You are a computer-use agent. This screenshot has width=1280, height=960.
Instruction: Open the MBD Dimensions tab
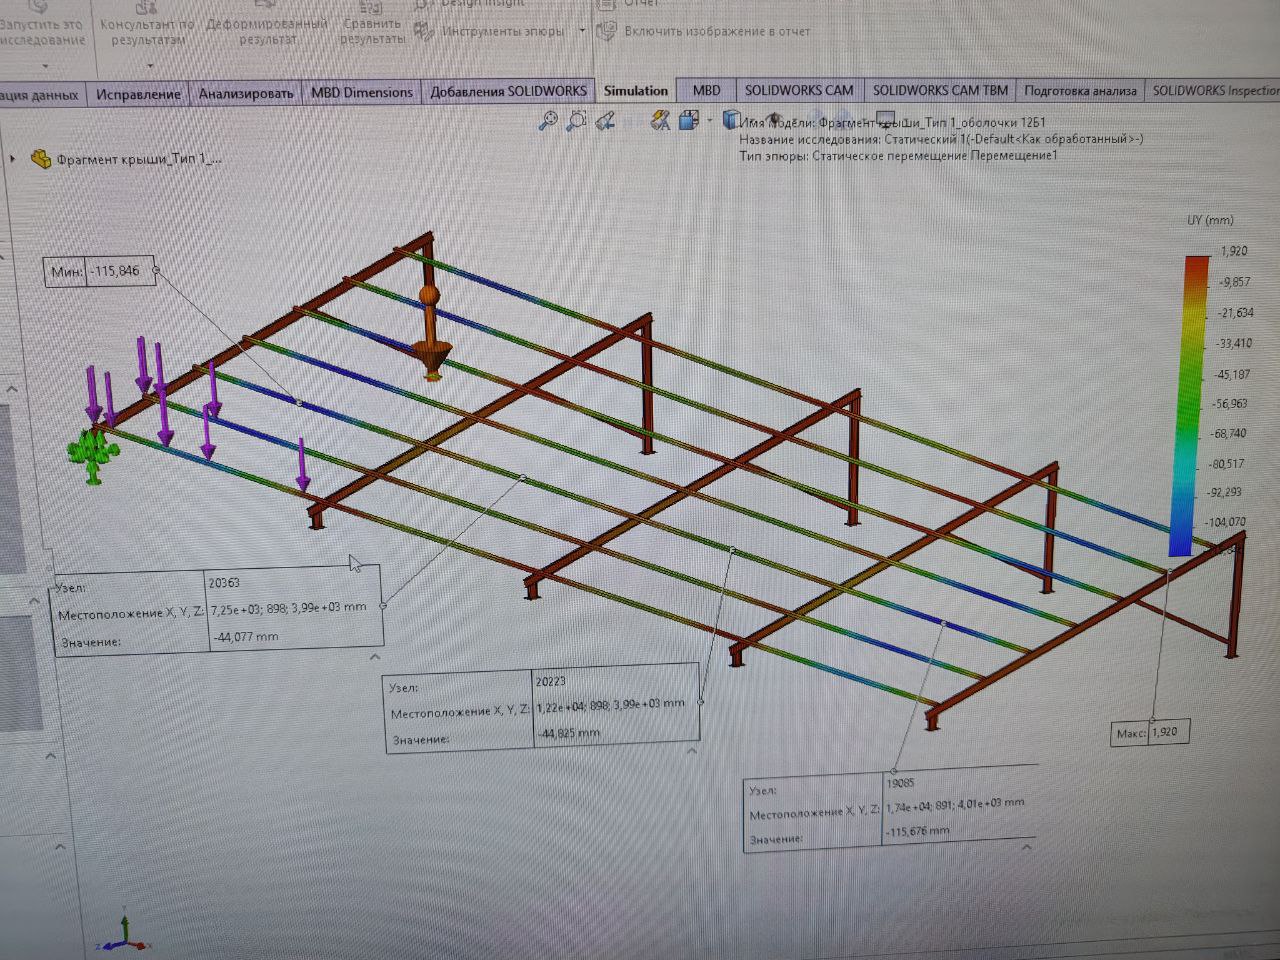click(x=361, y=92)
